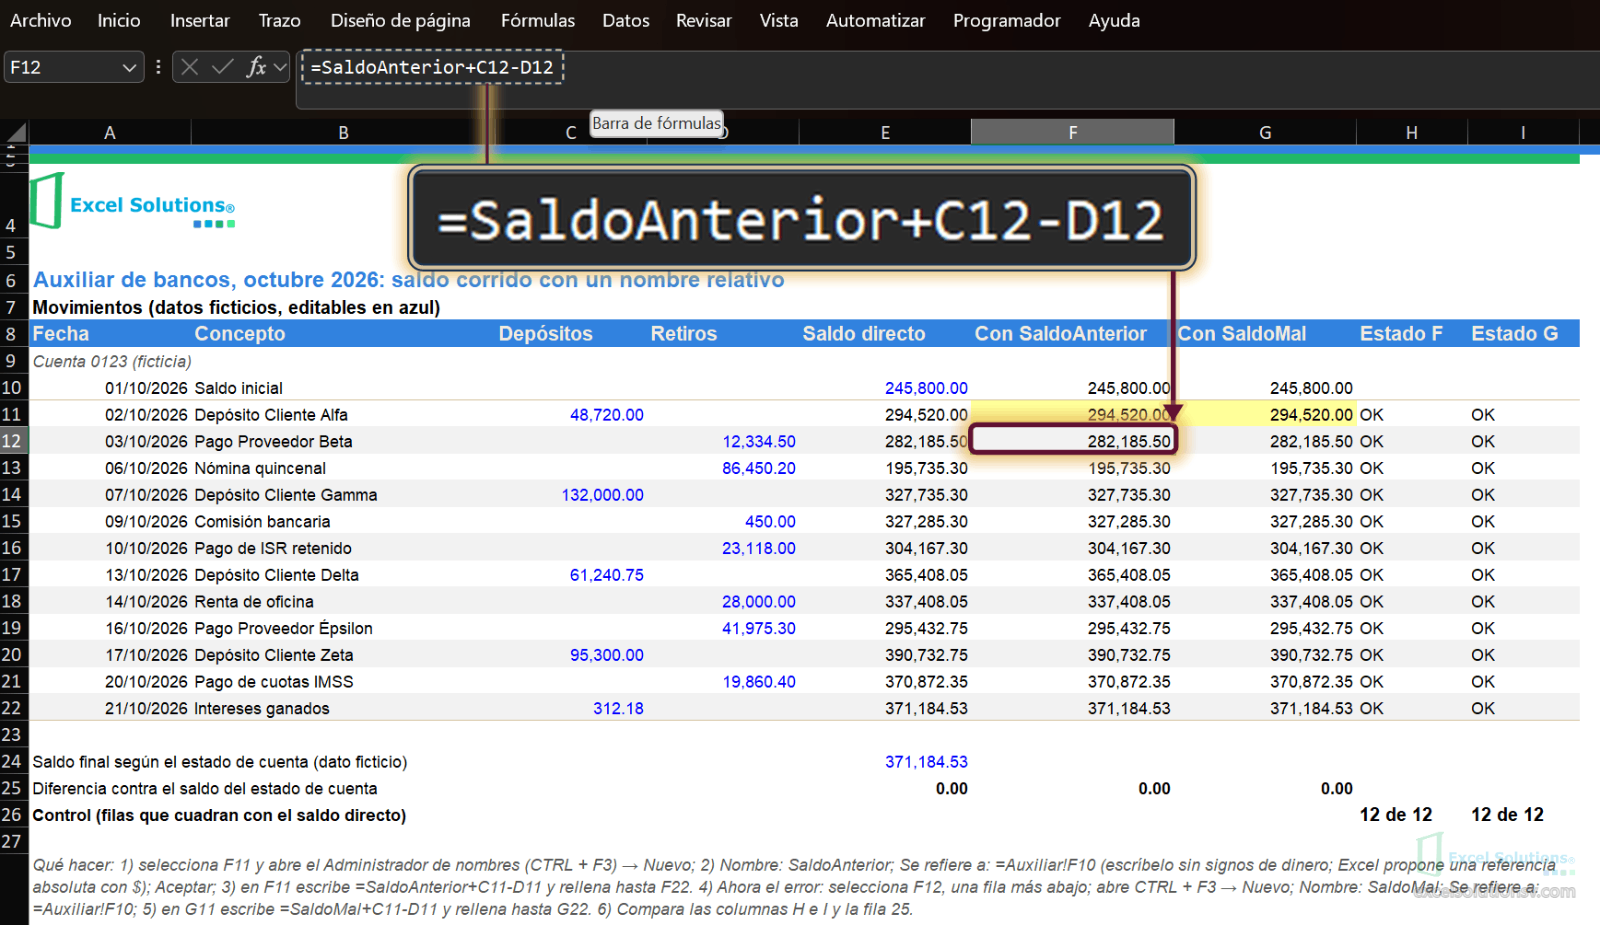Click the cancel (X) icon in formula bar
Viewport: 1600px width, 925px height.
[x=190, y=67]
